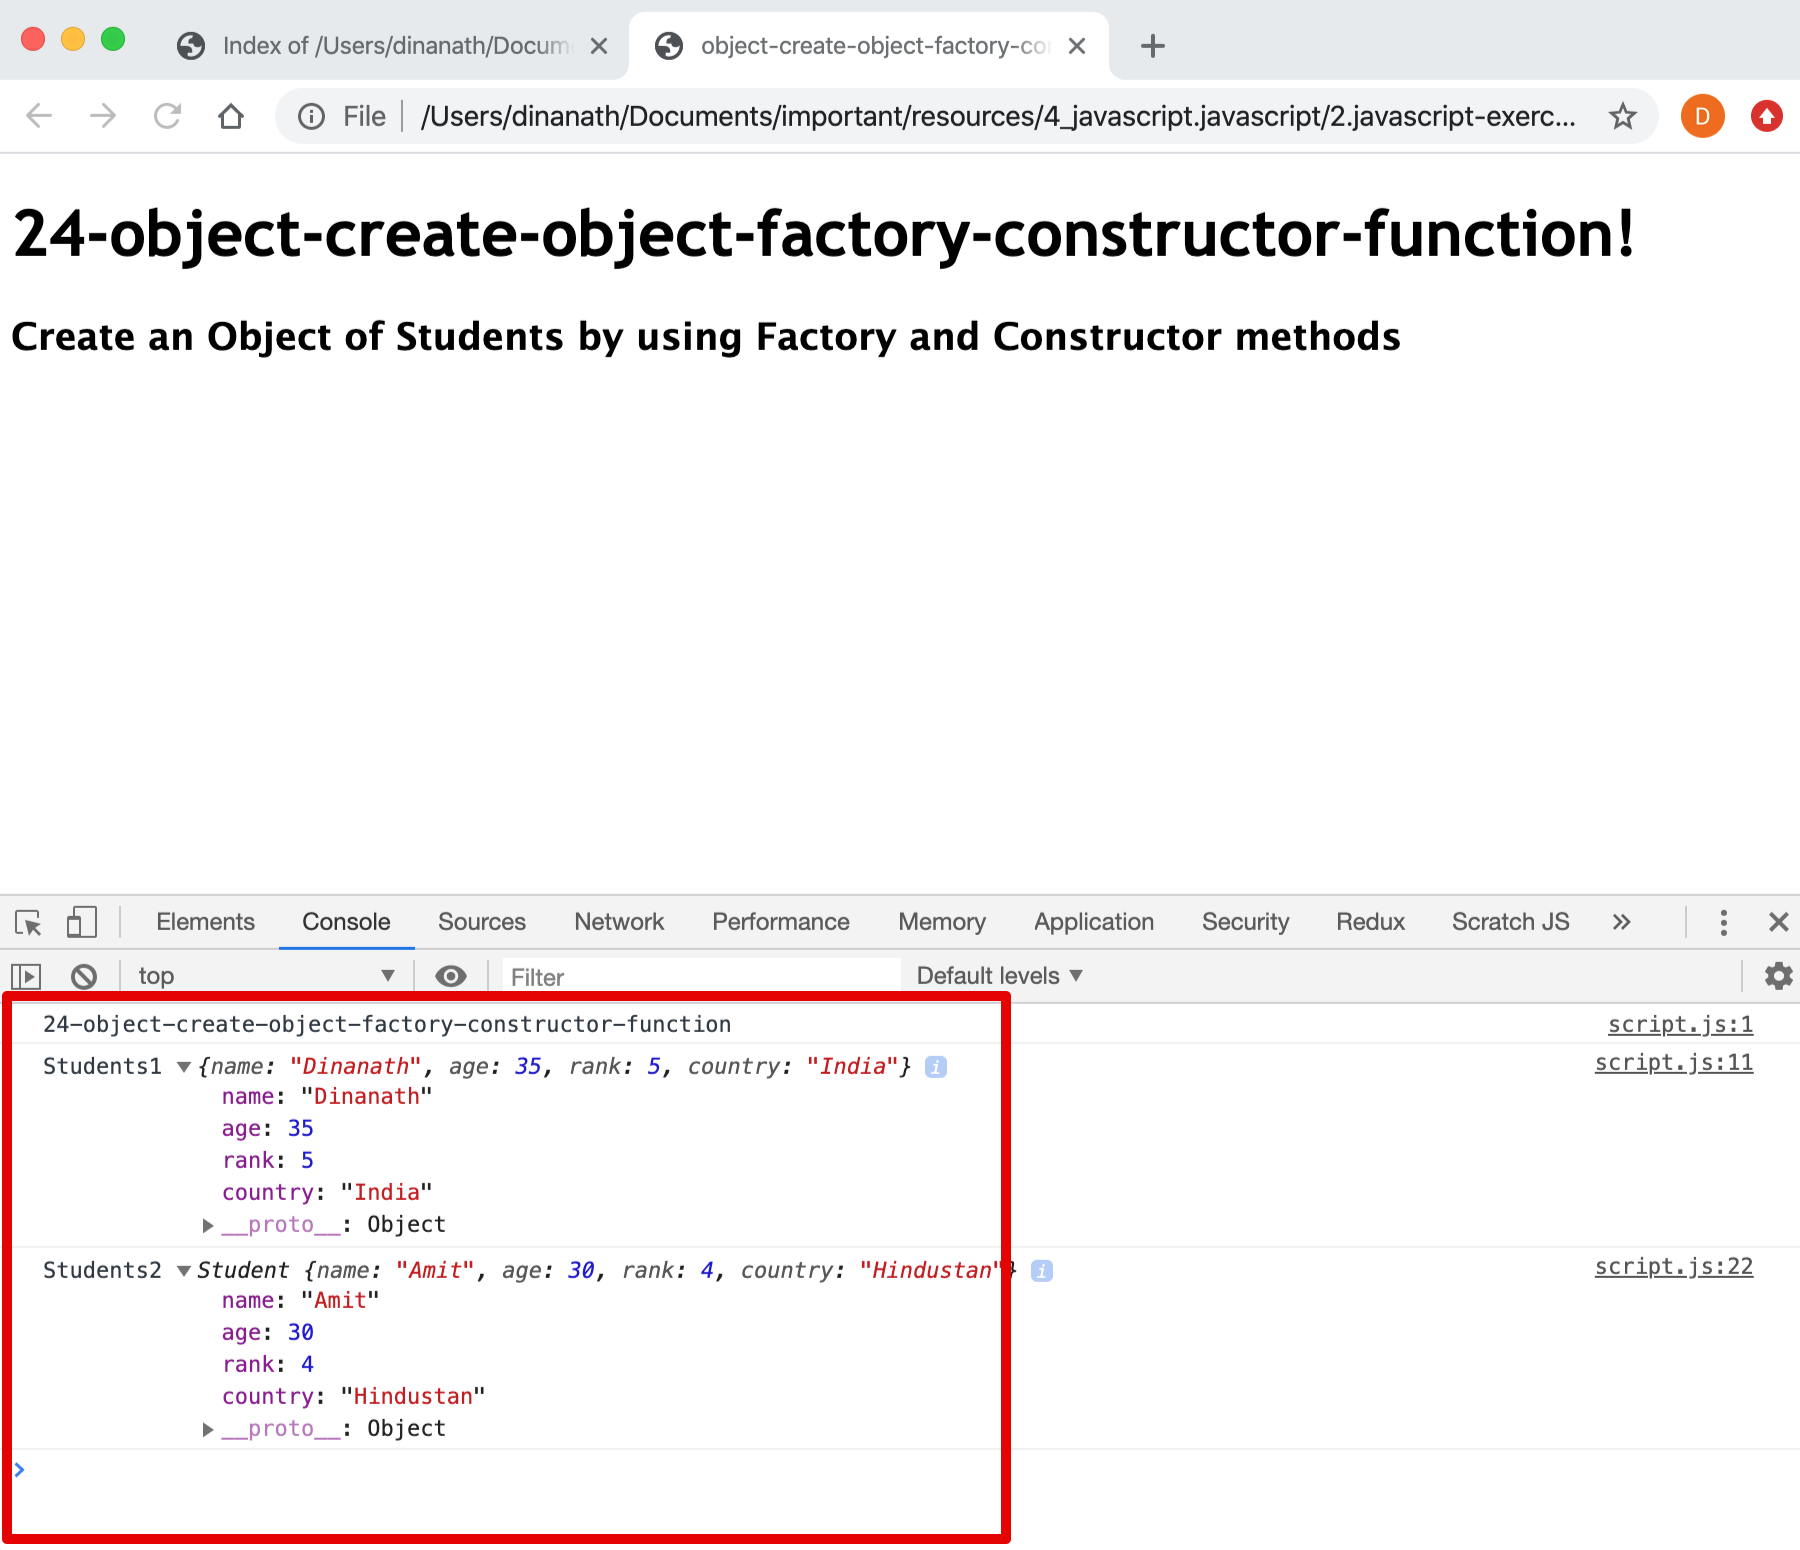
Task: Open the Security panel
Action: pos(1245,922)
